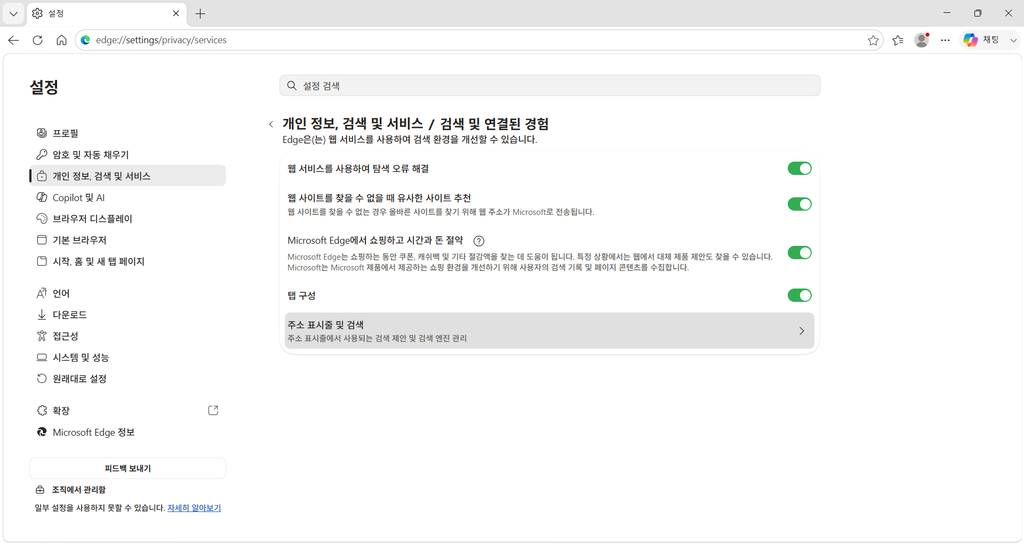
Task: Refresh the settings page
Action: click(x=38, y=40)
